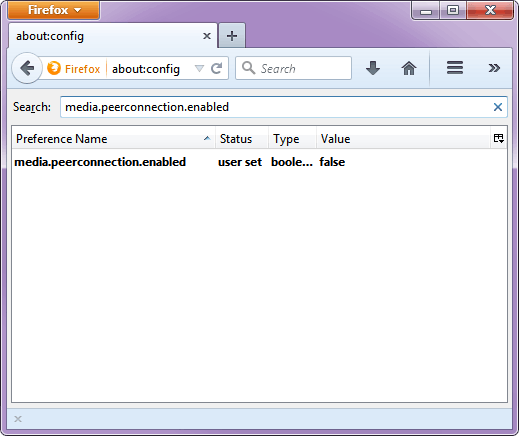Focus the toolbar Search input field
This screenshot has height=436, width=519.
293,68
